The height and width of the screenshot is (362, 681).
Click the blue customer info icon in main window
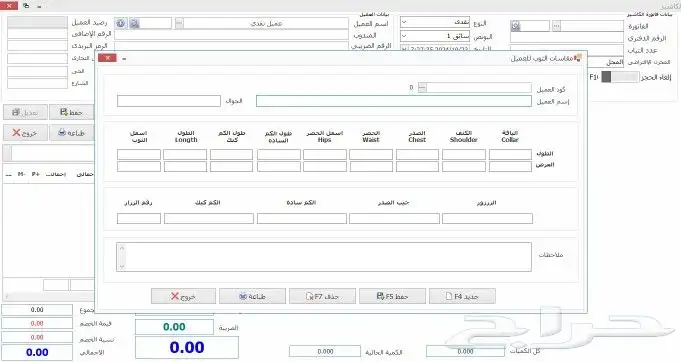(121, 23)
